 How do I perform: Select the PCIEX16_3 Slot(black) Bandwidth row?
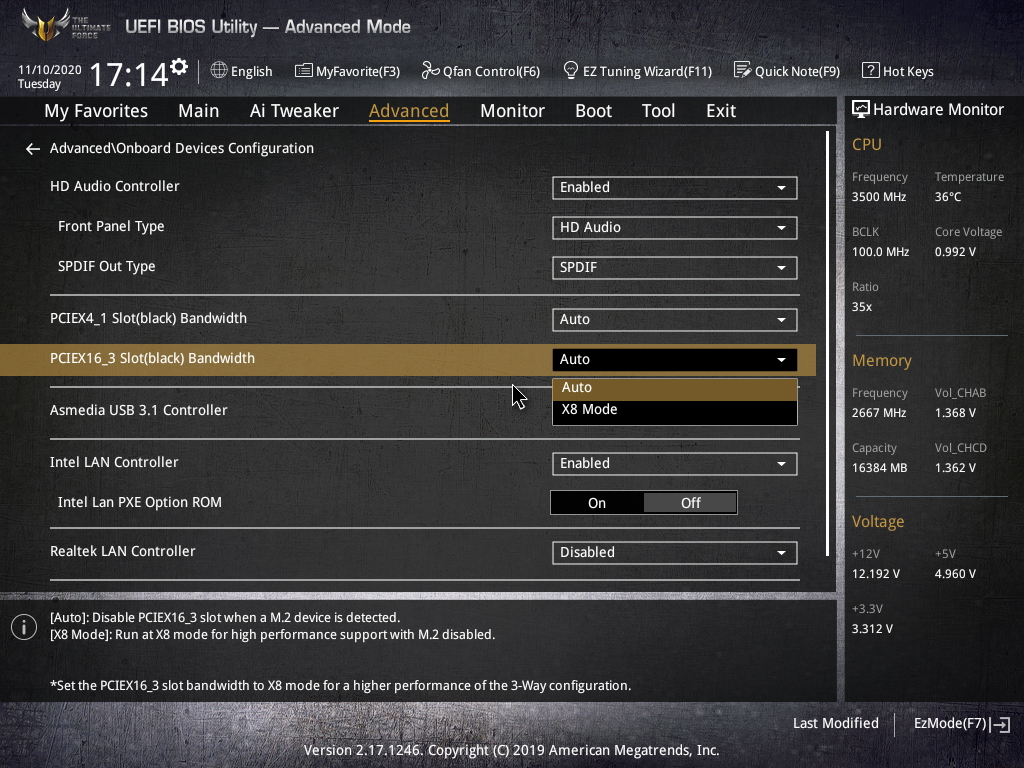point(408,359)
